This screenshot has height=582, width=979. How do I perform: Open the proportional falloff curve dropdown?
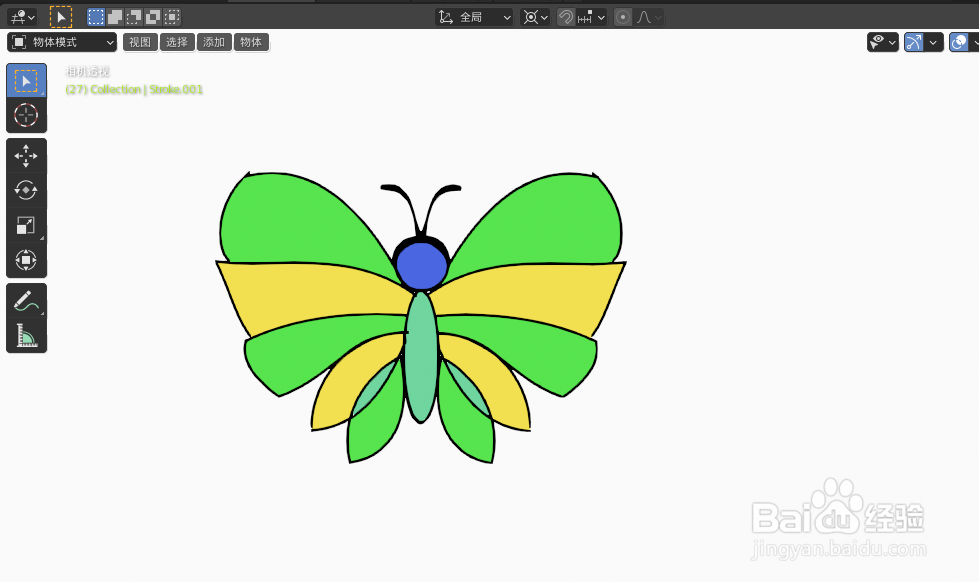point(649,17)
